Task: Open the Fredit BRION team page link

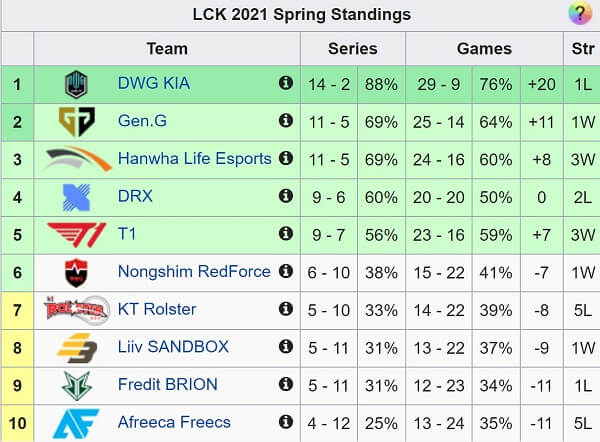Action: [x=168, y=384]
